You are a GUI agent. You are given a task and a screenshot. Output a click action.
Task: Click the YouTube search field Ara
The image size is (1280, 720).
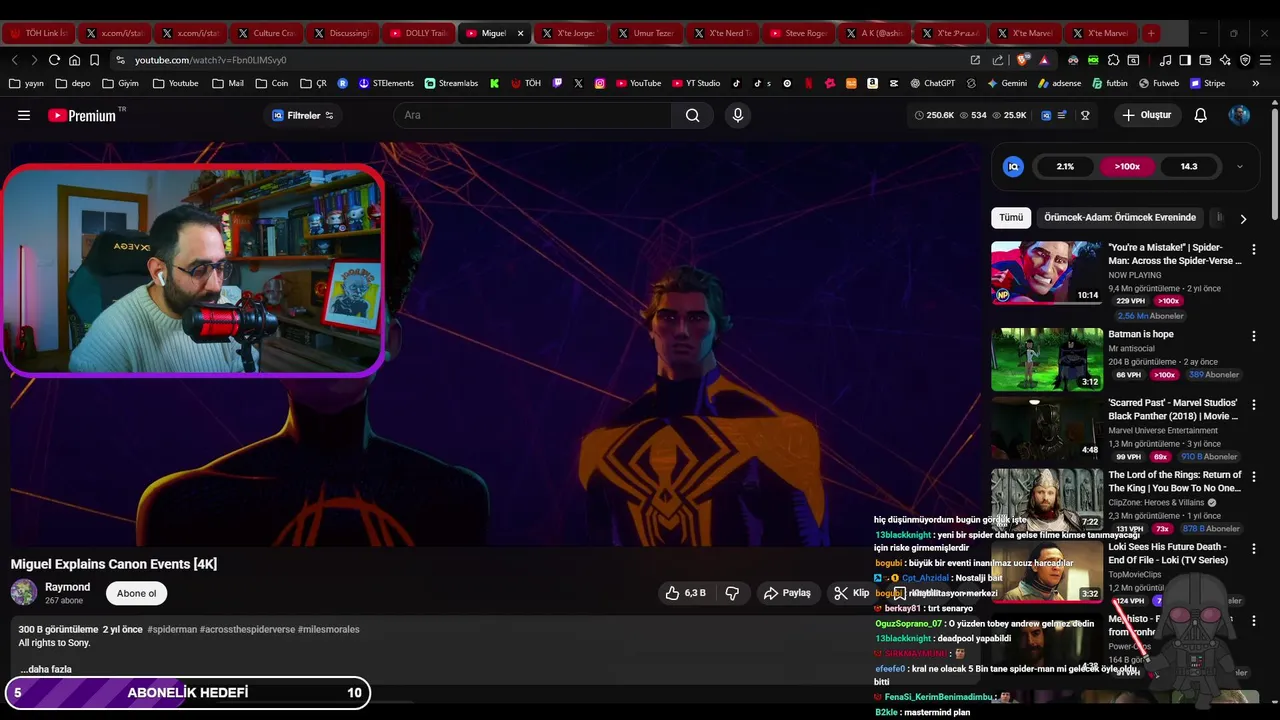tap(533, 115)
